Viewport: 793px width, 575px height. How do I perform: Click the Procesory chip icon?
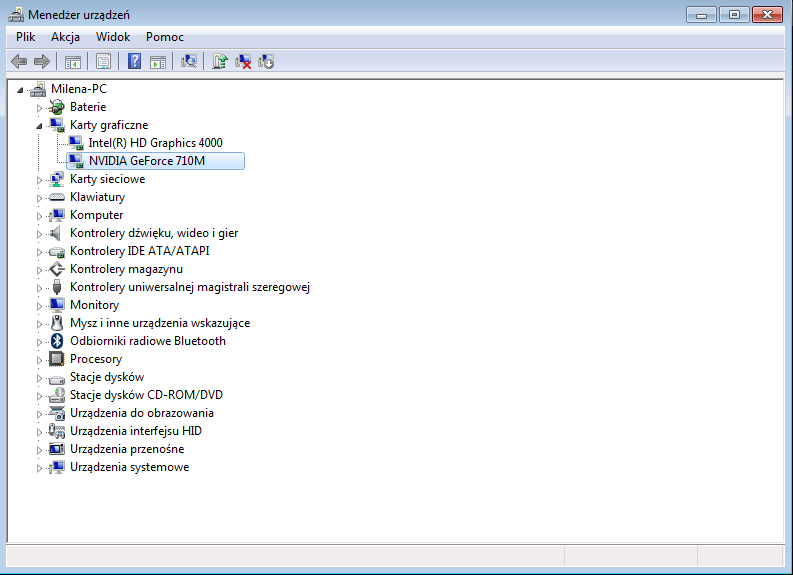(57, 359)
